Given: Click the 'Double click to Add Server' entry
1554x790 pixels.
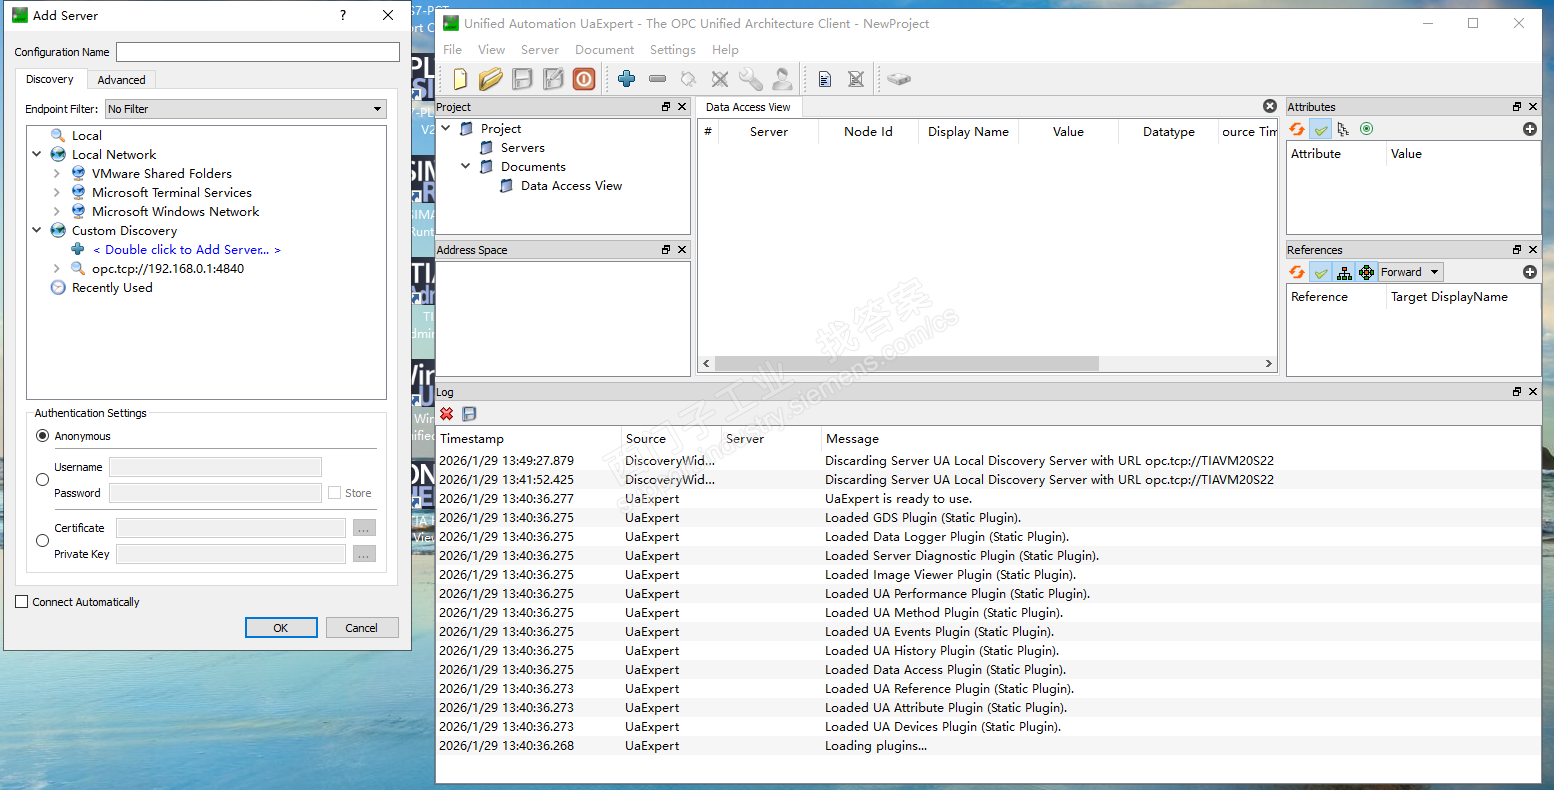Looking at the screenshot, I should 187,250.
